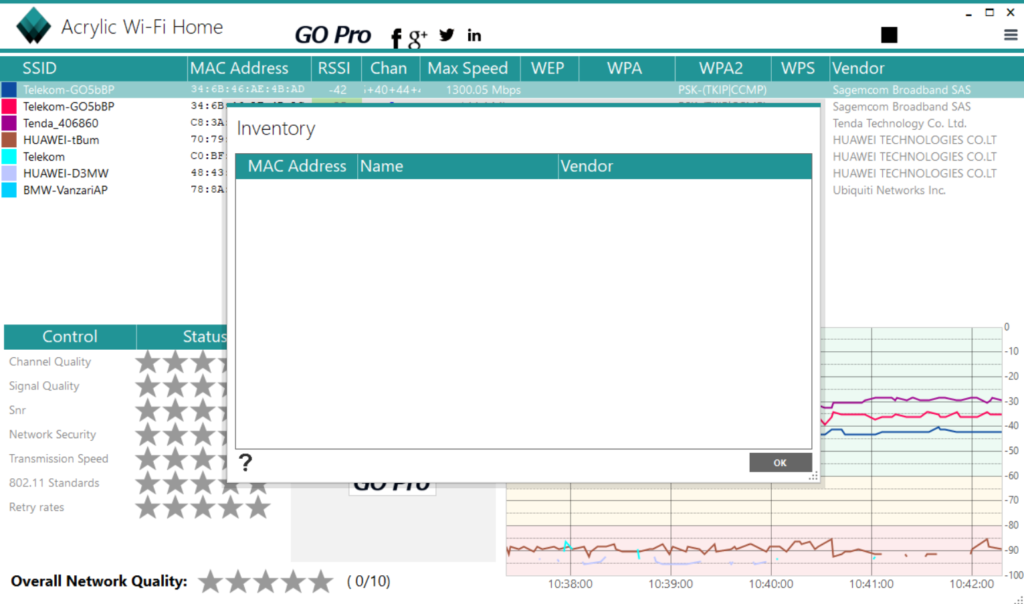The width and height of the screenshot is (1024, 604).
Task: Click the brown swatch for HUAWEI-tBum
Action: (x=9, y=140)
